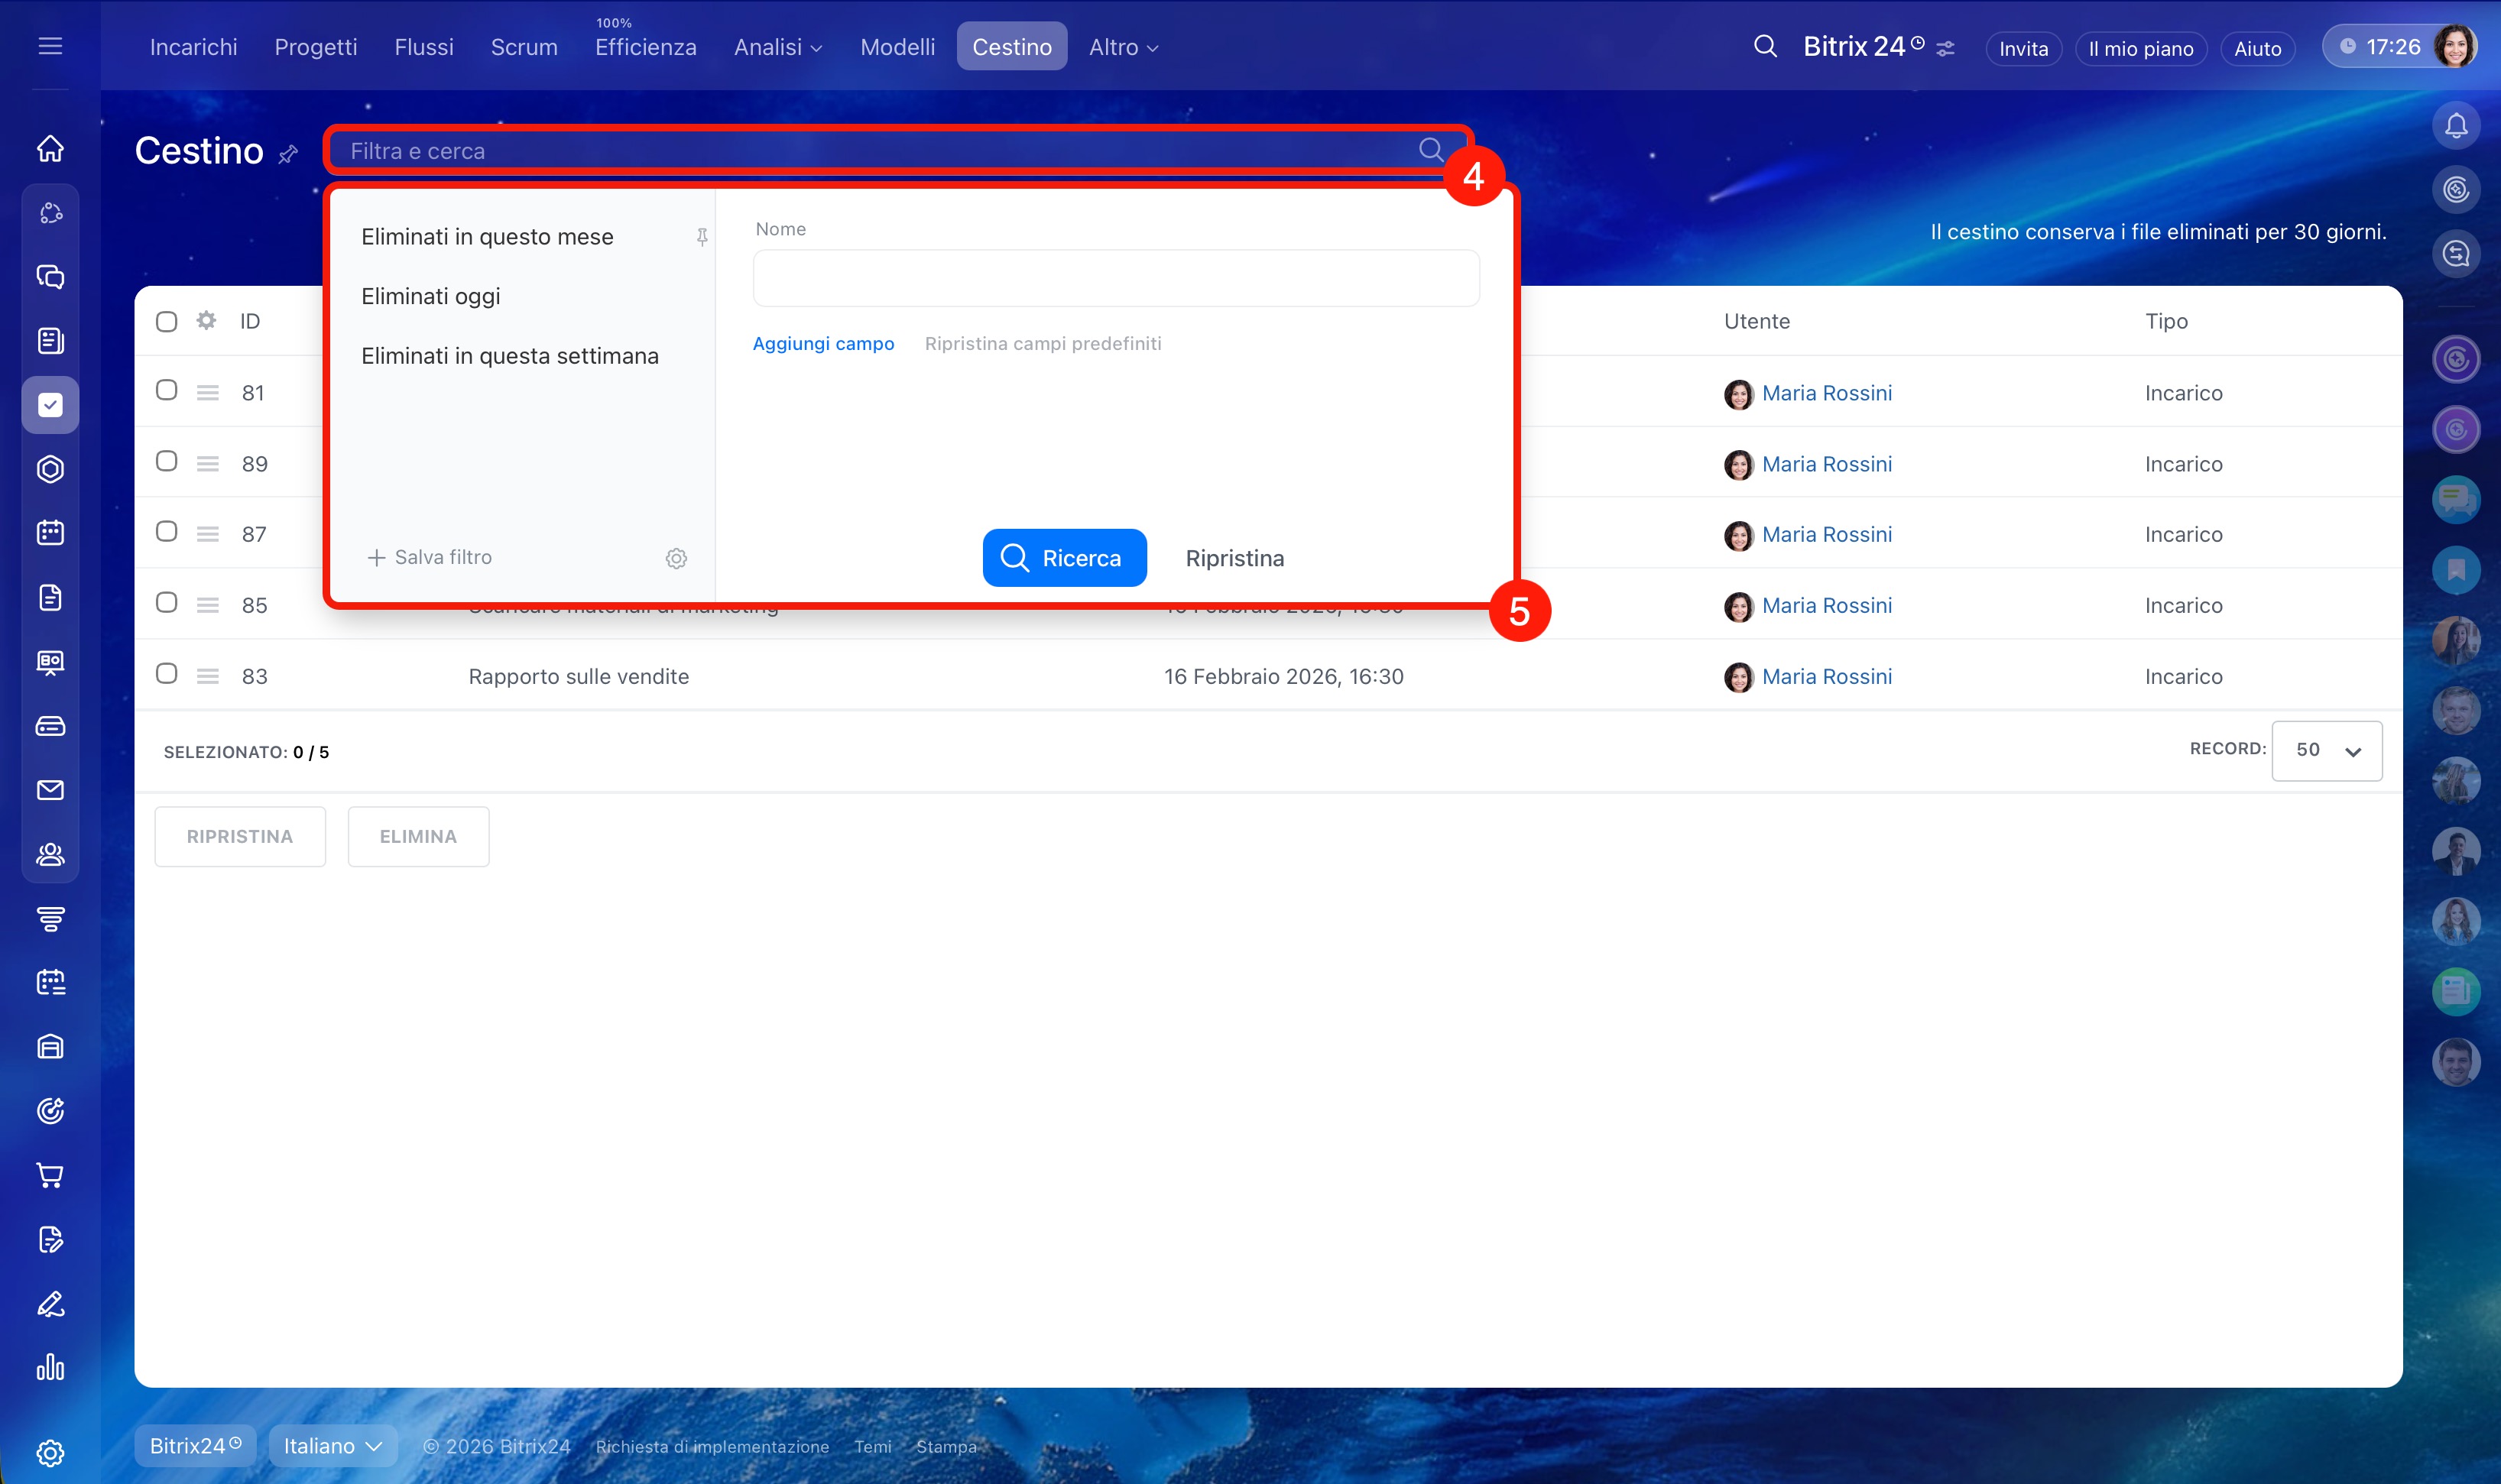Pin the 'Eliminati in questo mese' filter

[702, 237]
